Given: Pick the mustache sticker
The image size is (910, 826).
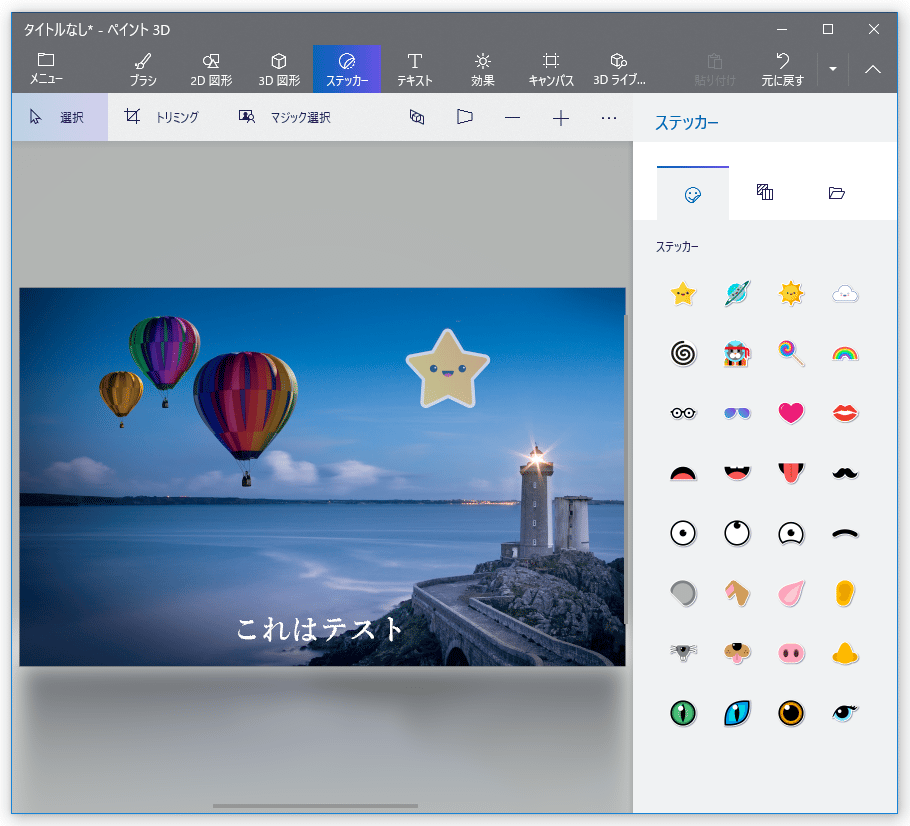Looking at the screenshot, I should tap(845, 473).
